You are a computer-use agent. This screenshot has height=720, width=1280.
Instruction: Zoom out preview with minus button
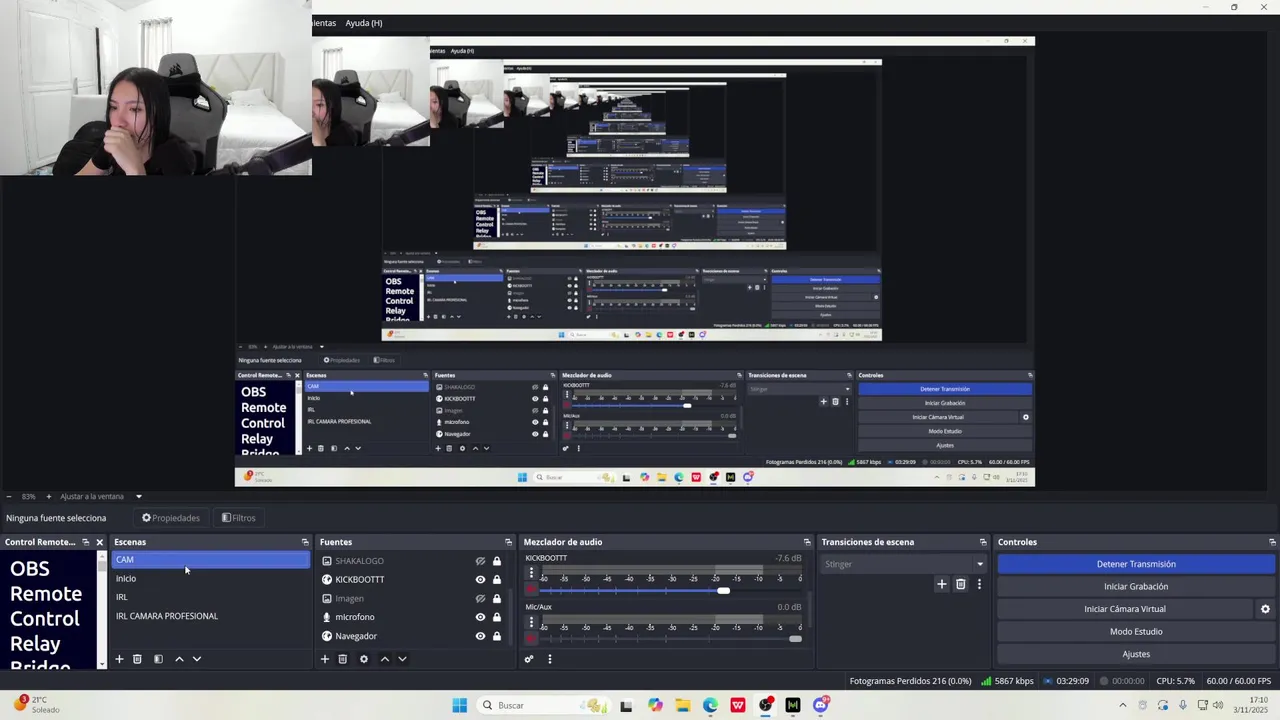point(9,496)
